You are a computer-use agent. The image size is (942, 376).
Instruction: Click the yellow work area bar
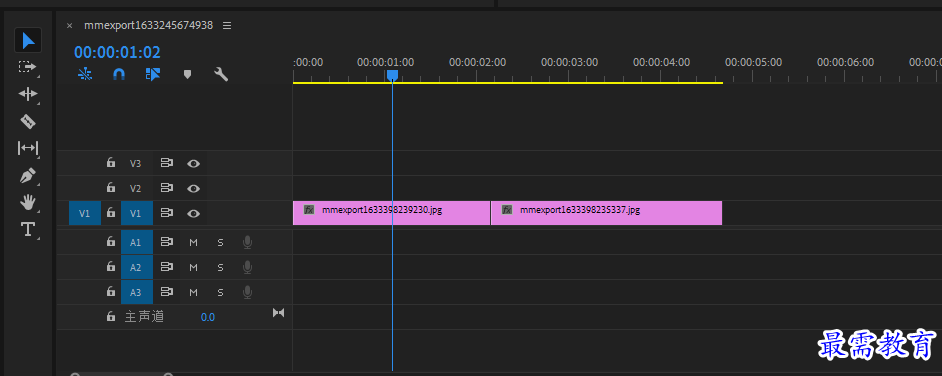[508, 82]
